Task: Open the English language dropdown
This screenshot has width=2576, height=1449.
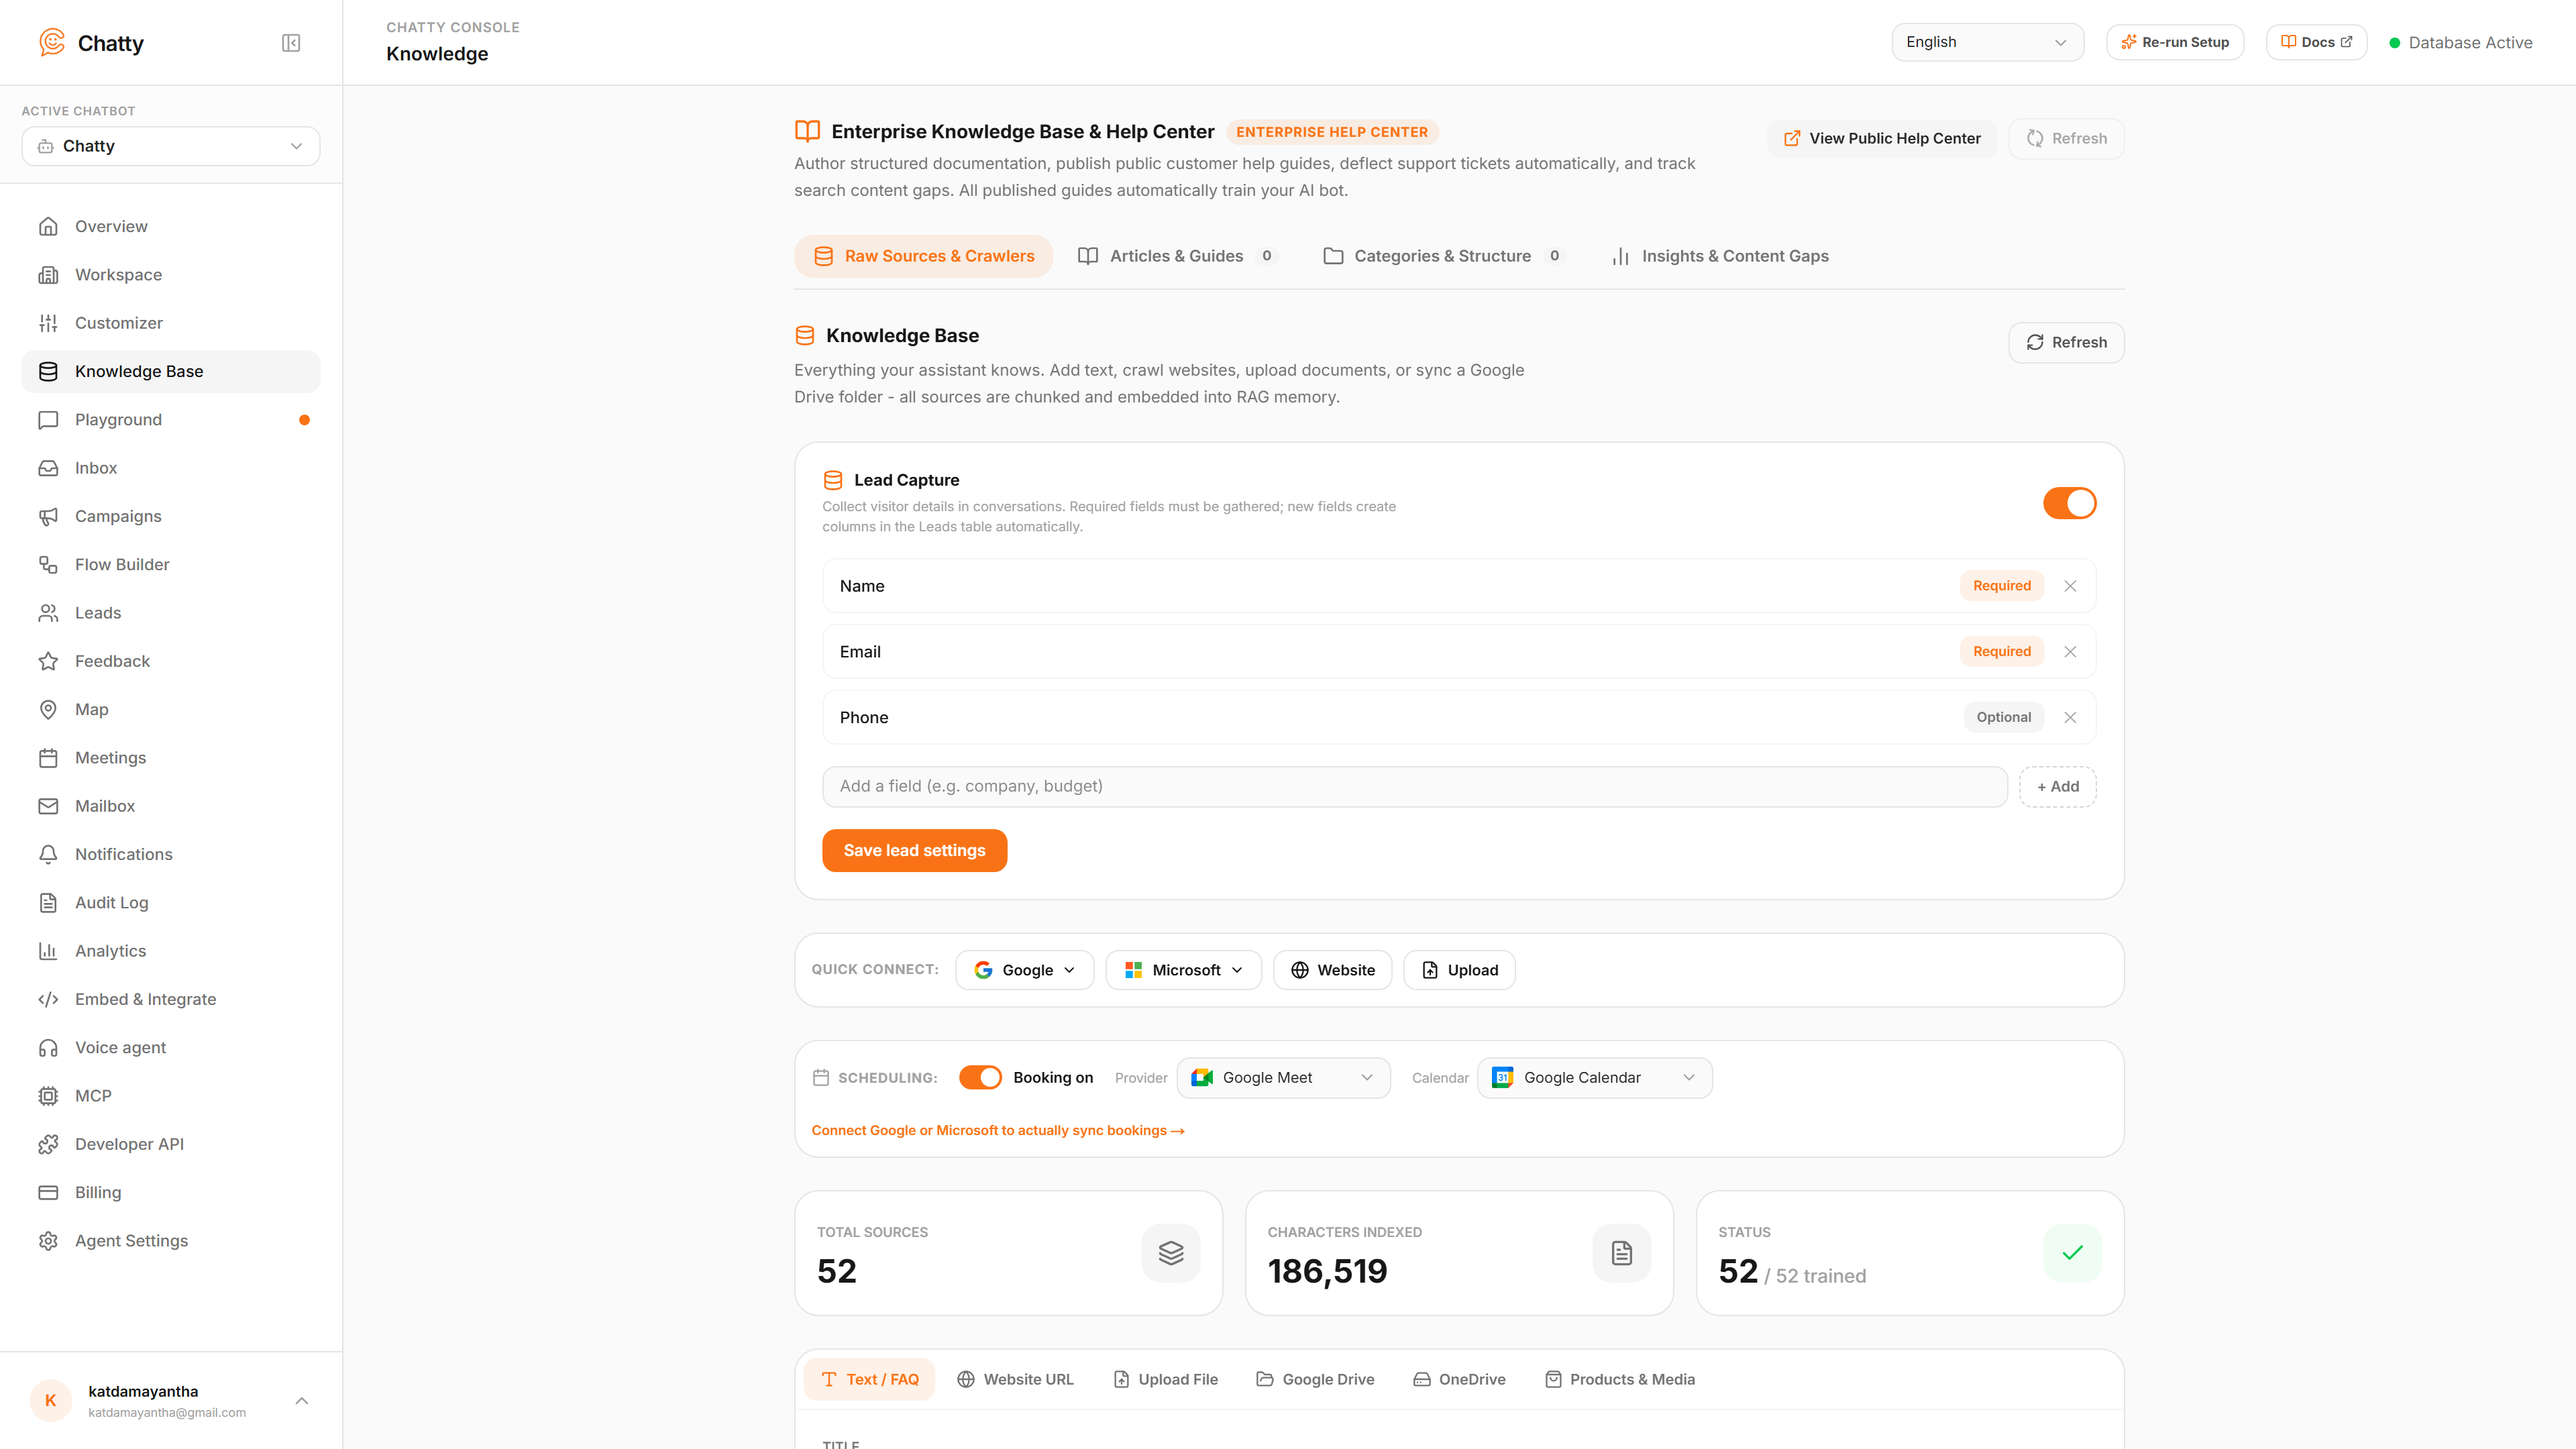Action: point(1987,42)
